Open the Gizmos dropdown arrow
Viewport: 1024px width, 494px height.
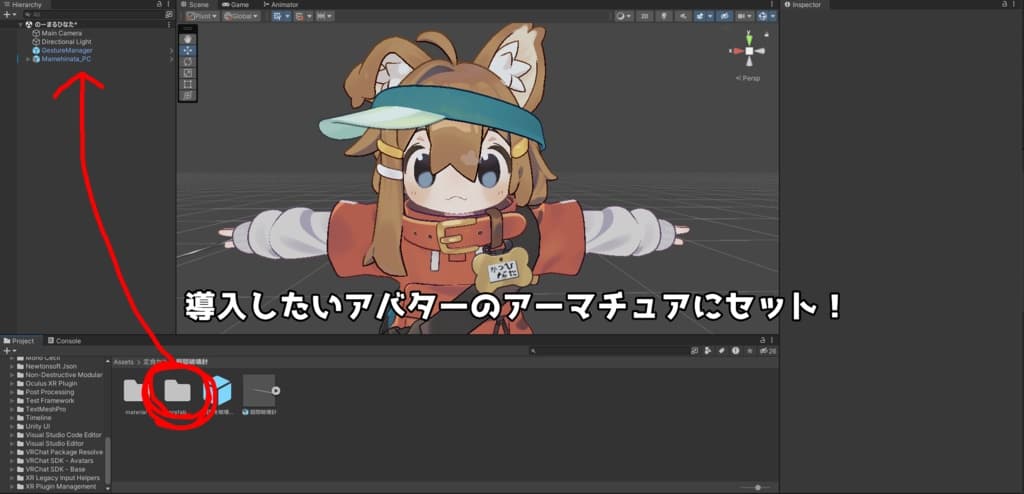tap(773, 16)
